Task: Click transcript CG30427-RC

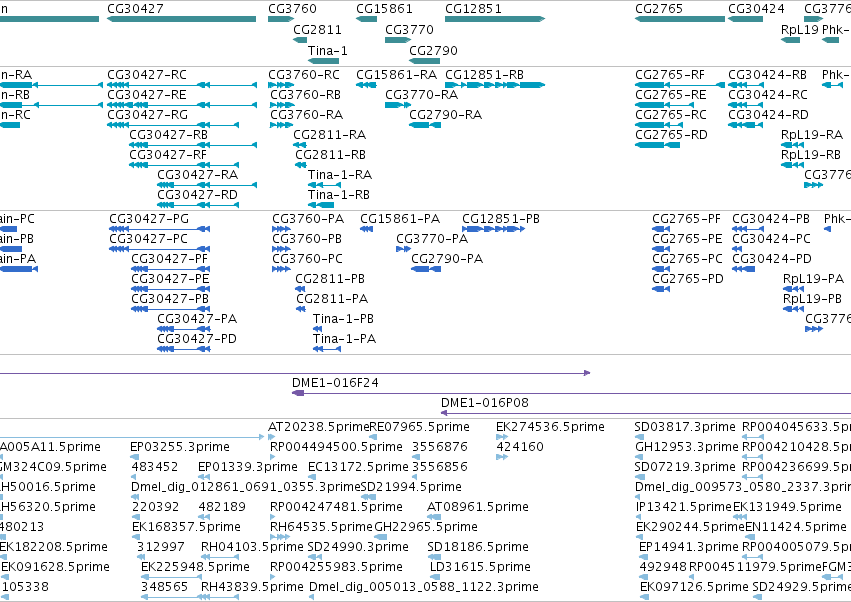Action: (182, 85)
